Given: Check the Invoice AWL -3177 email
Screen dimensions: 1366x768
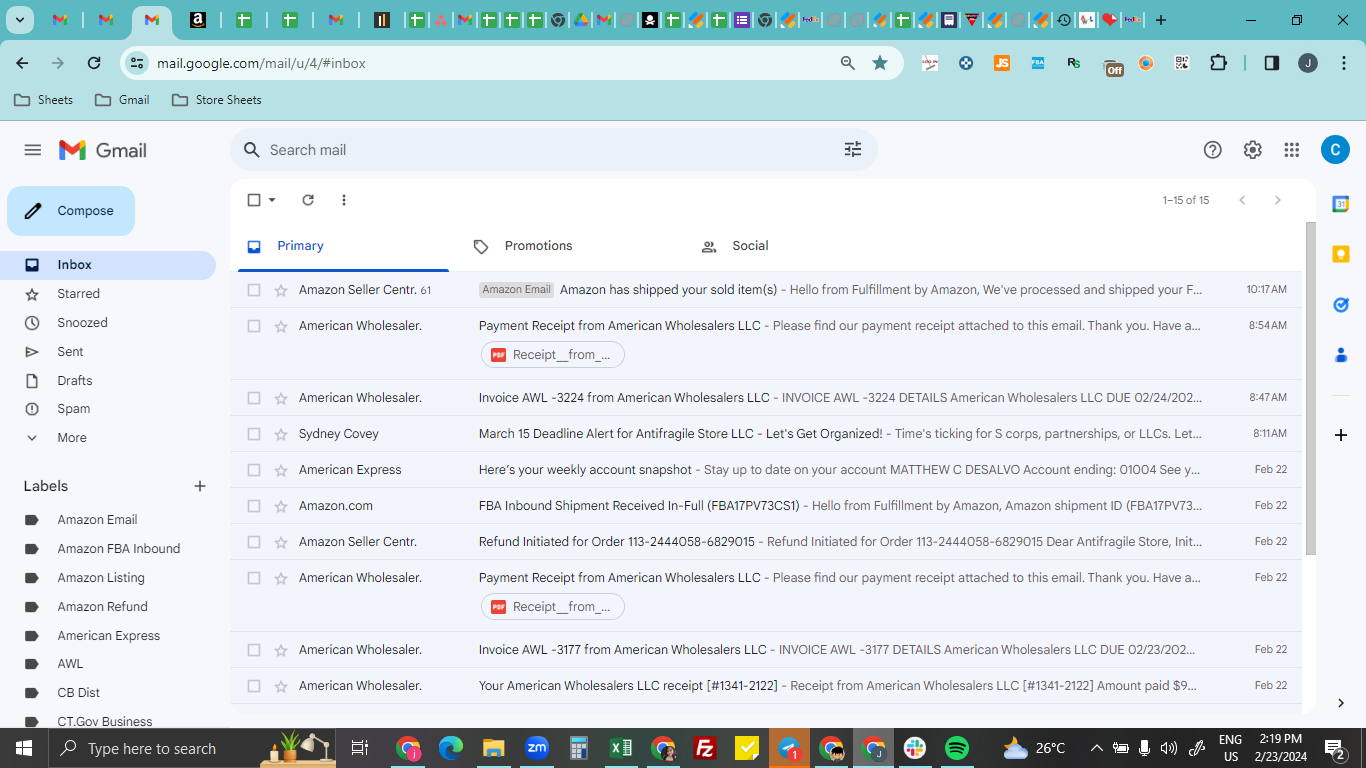Looking at the screenshot, I should click(x=254, y=650).
